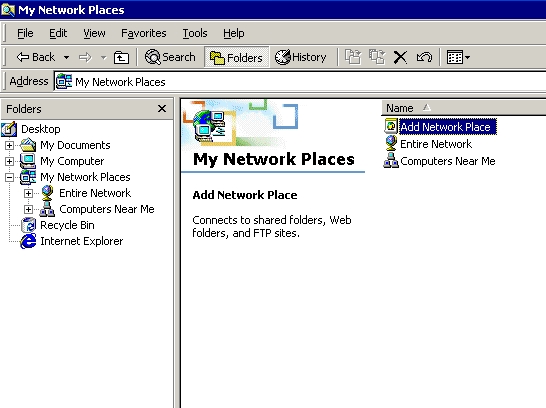Open the Edit menu

(x=58, y=33)
